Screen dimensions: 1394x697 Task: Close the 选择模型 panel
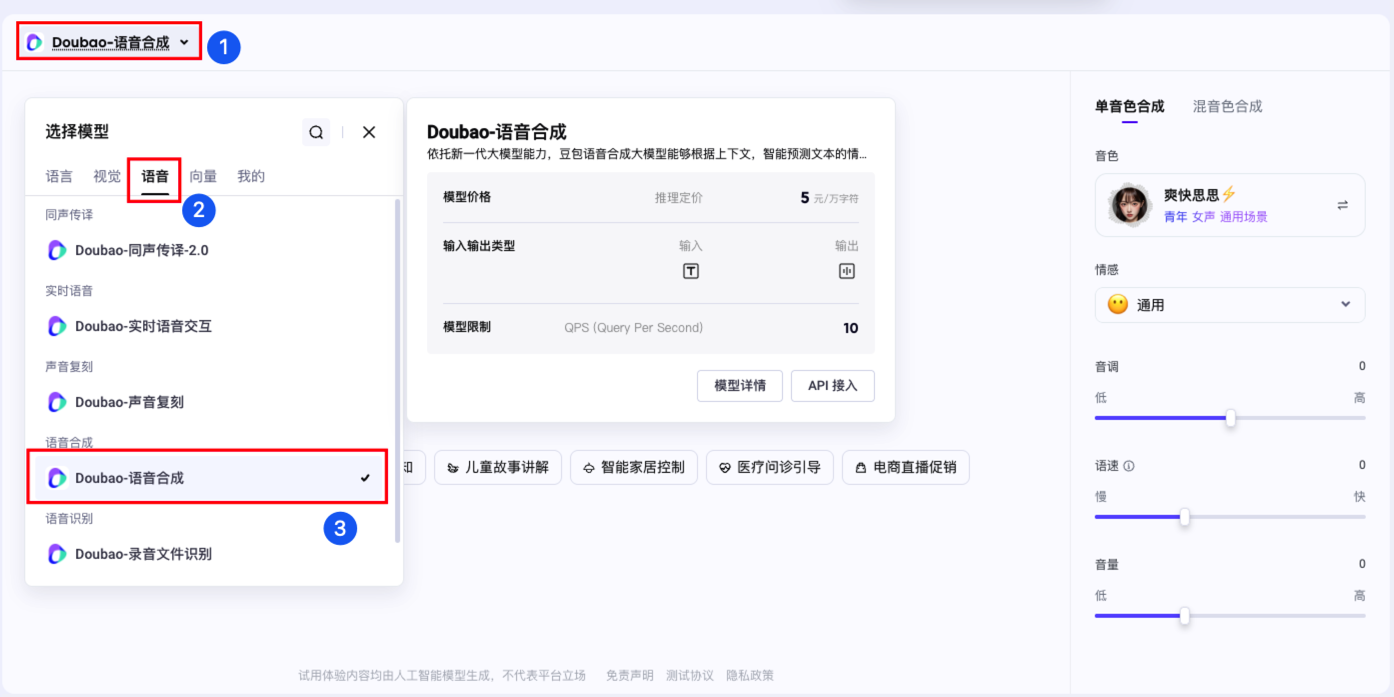coord(369,132)
